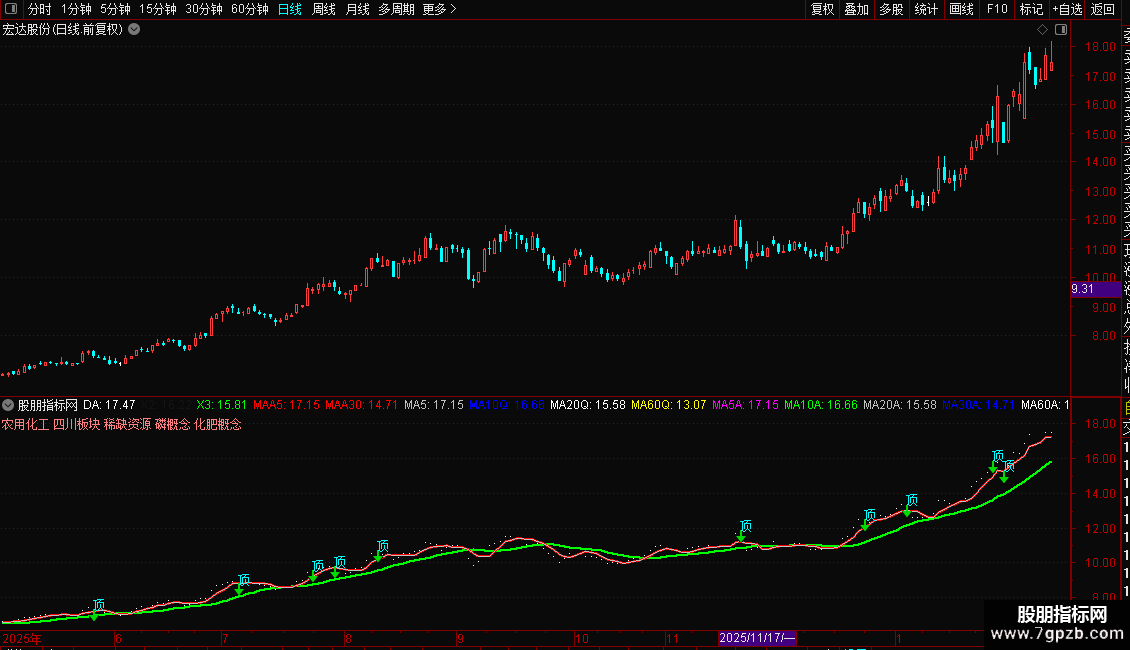This screenshot has width=1130, height=650.
Task: Select the 30分钟 period
Action: 204,9
